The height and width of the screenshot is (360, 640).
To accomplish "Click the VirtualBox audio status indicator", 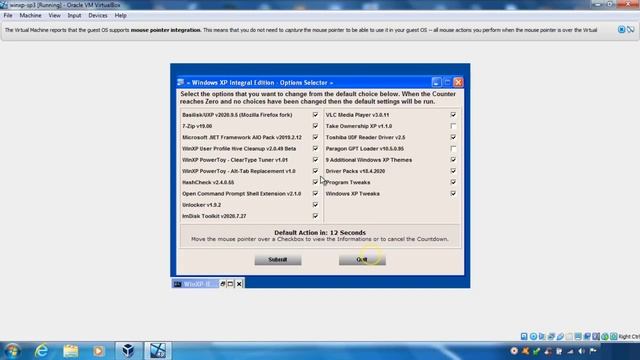I will [x=542, y=336].
